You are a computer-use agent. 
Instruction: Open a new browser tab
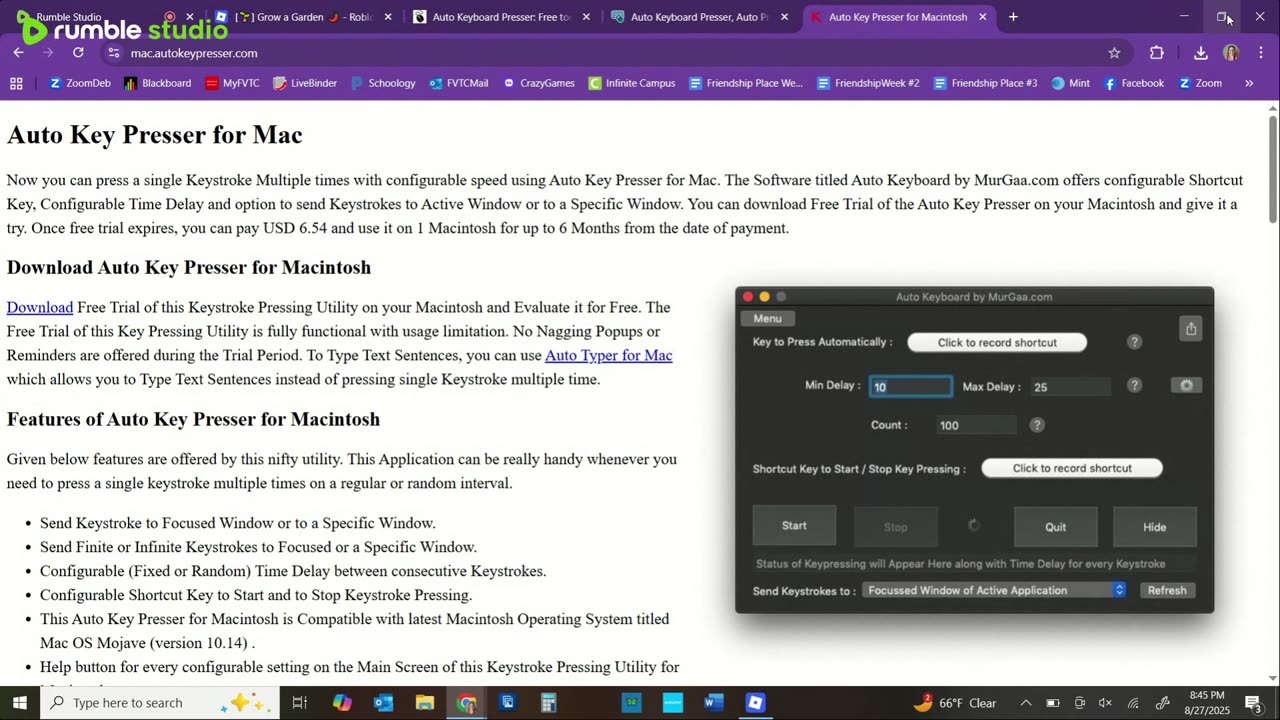pyautogui.click(x=1013, y=17)
